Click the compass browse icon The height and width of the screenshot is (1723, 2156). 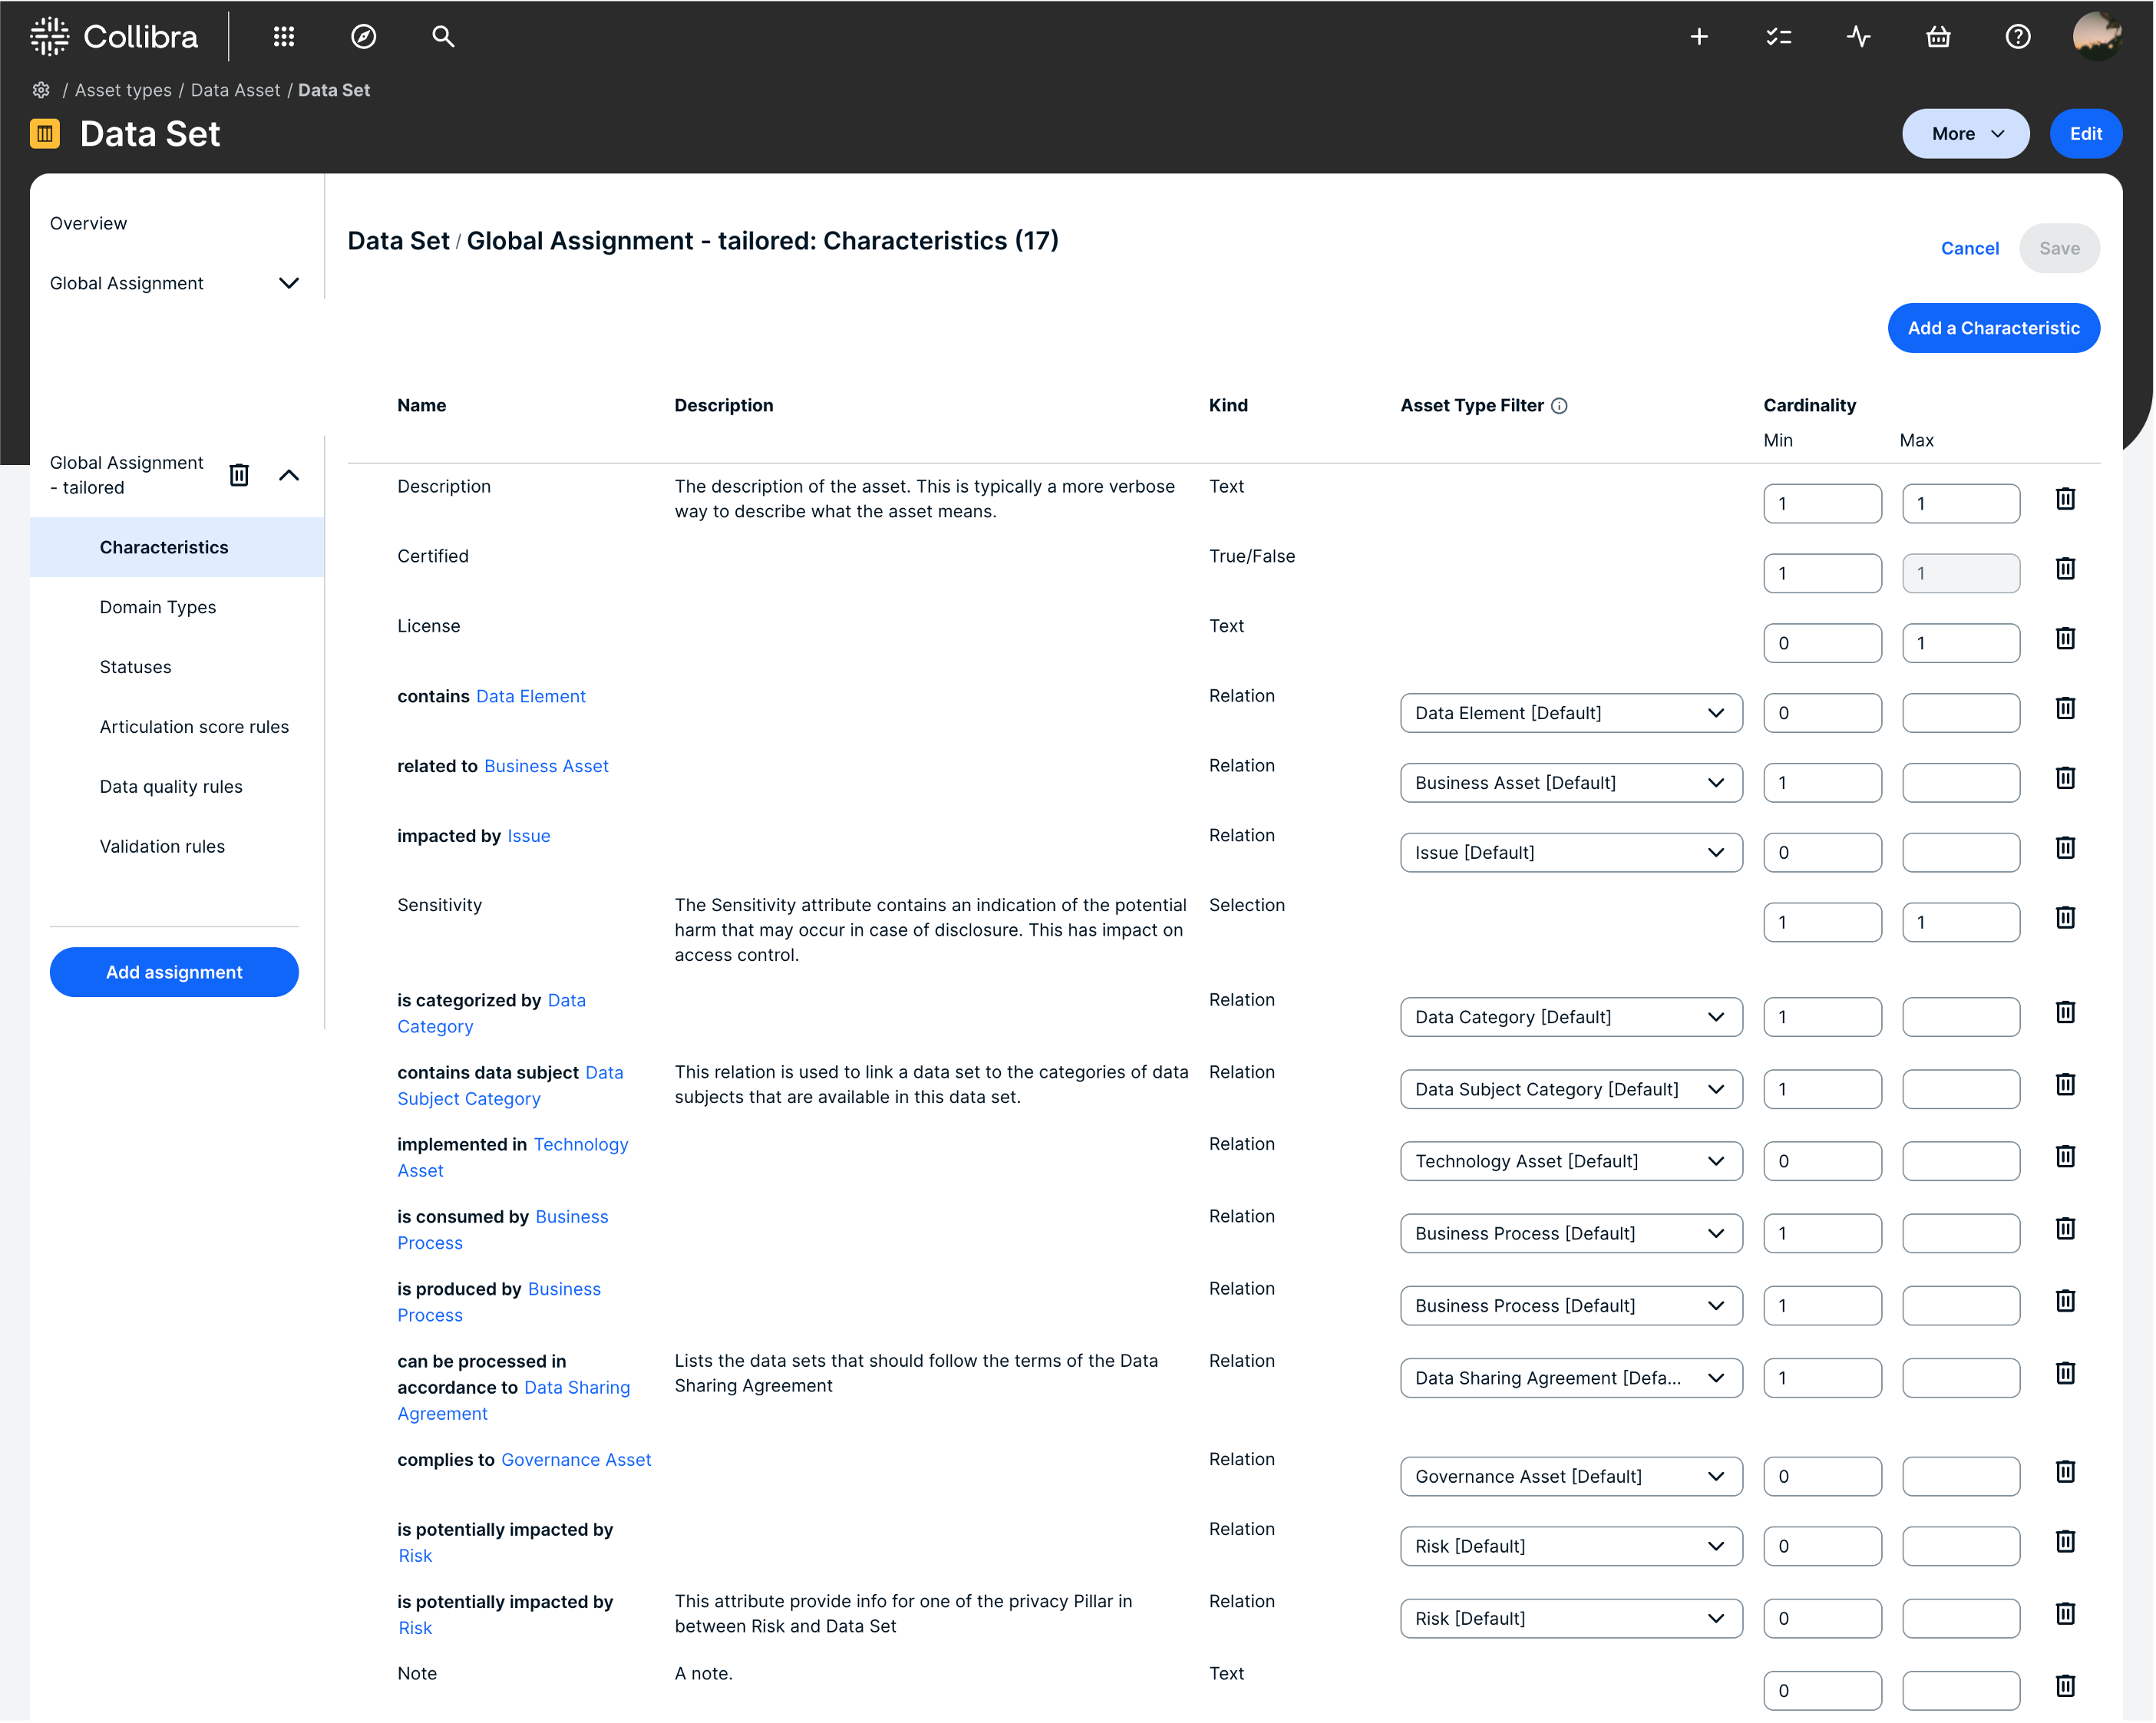[x=364, y=37]
